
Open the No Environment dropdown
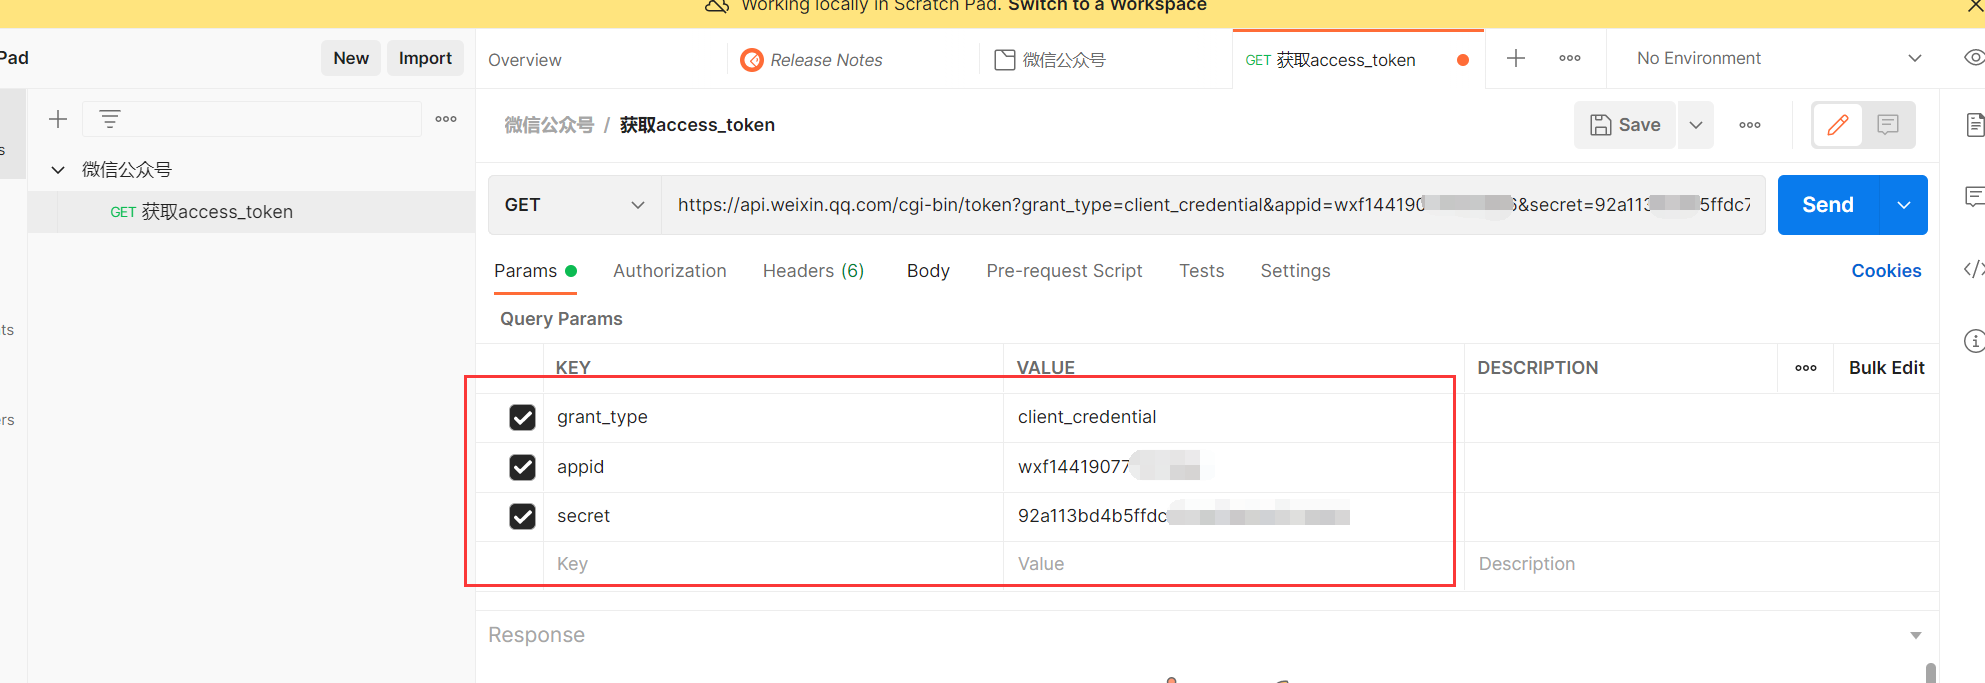pyautogui.click(x=1779, y=58)
